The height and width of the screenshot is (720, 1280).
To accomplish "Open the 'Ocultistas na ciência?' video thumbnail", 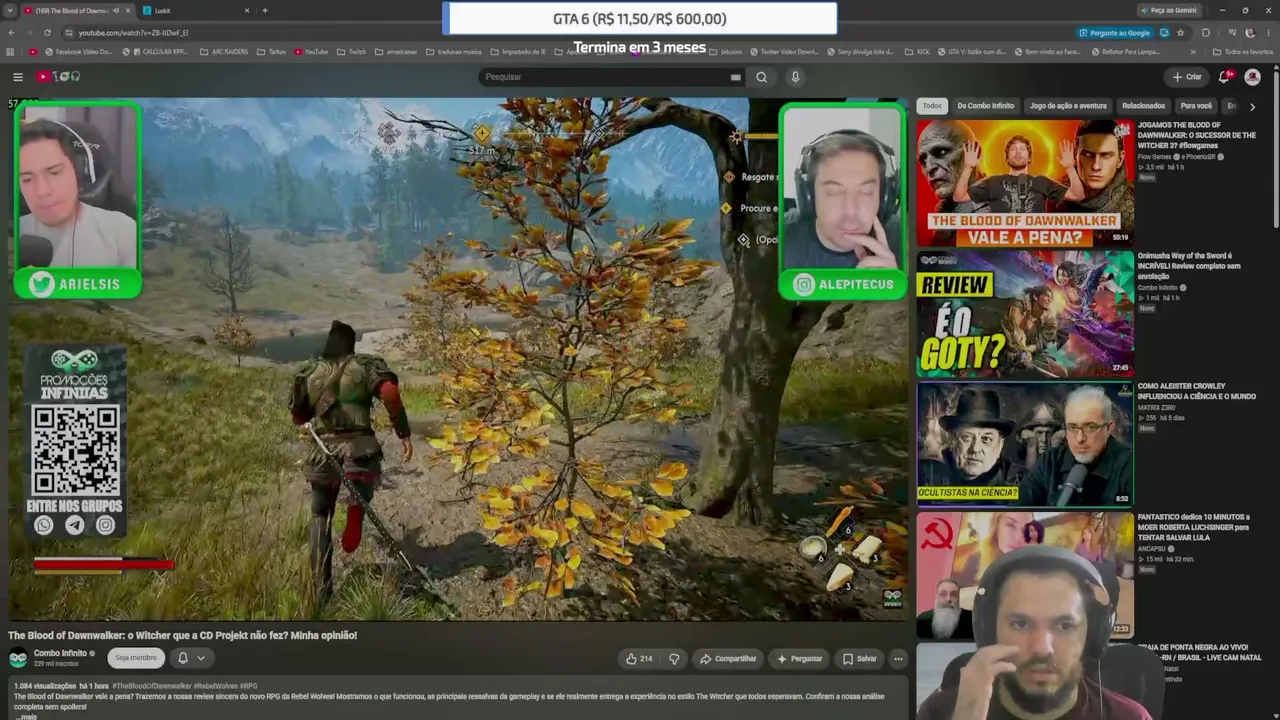I will click(x=1025, y=444).
